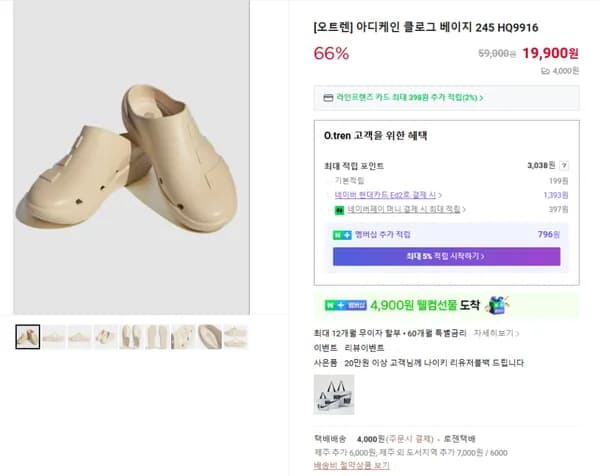Screen dimensions: 600x476
Task: Click the N+ membership badge beside 멤버십 추가 적립
Action: (x=342, y=235)
